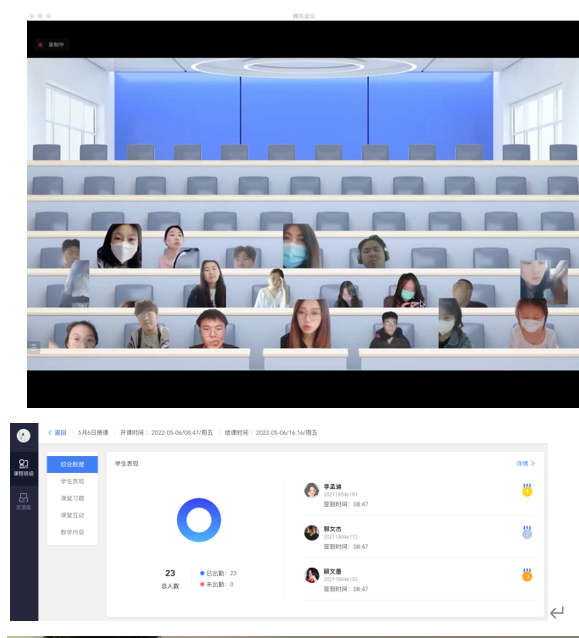Click the 已出勤 blue legend item
The image size is (579, 638).
pos(218,573)
